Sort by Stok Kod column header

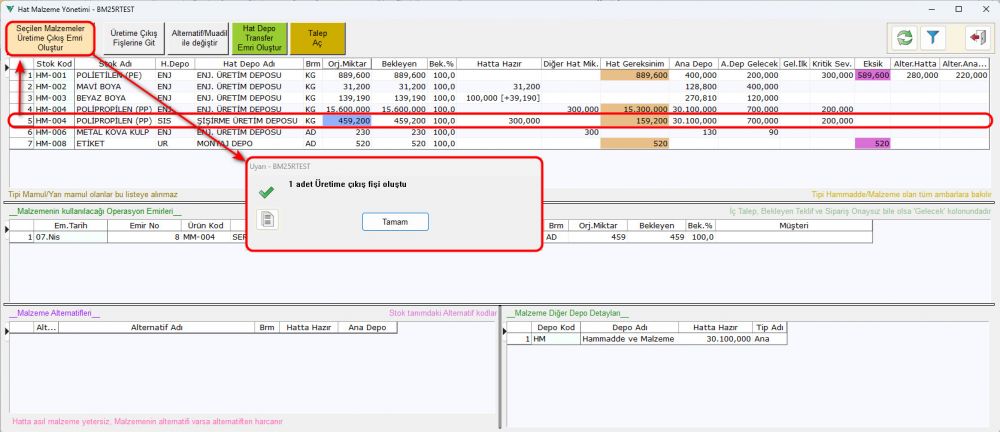[54, 64]
